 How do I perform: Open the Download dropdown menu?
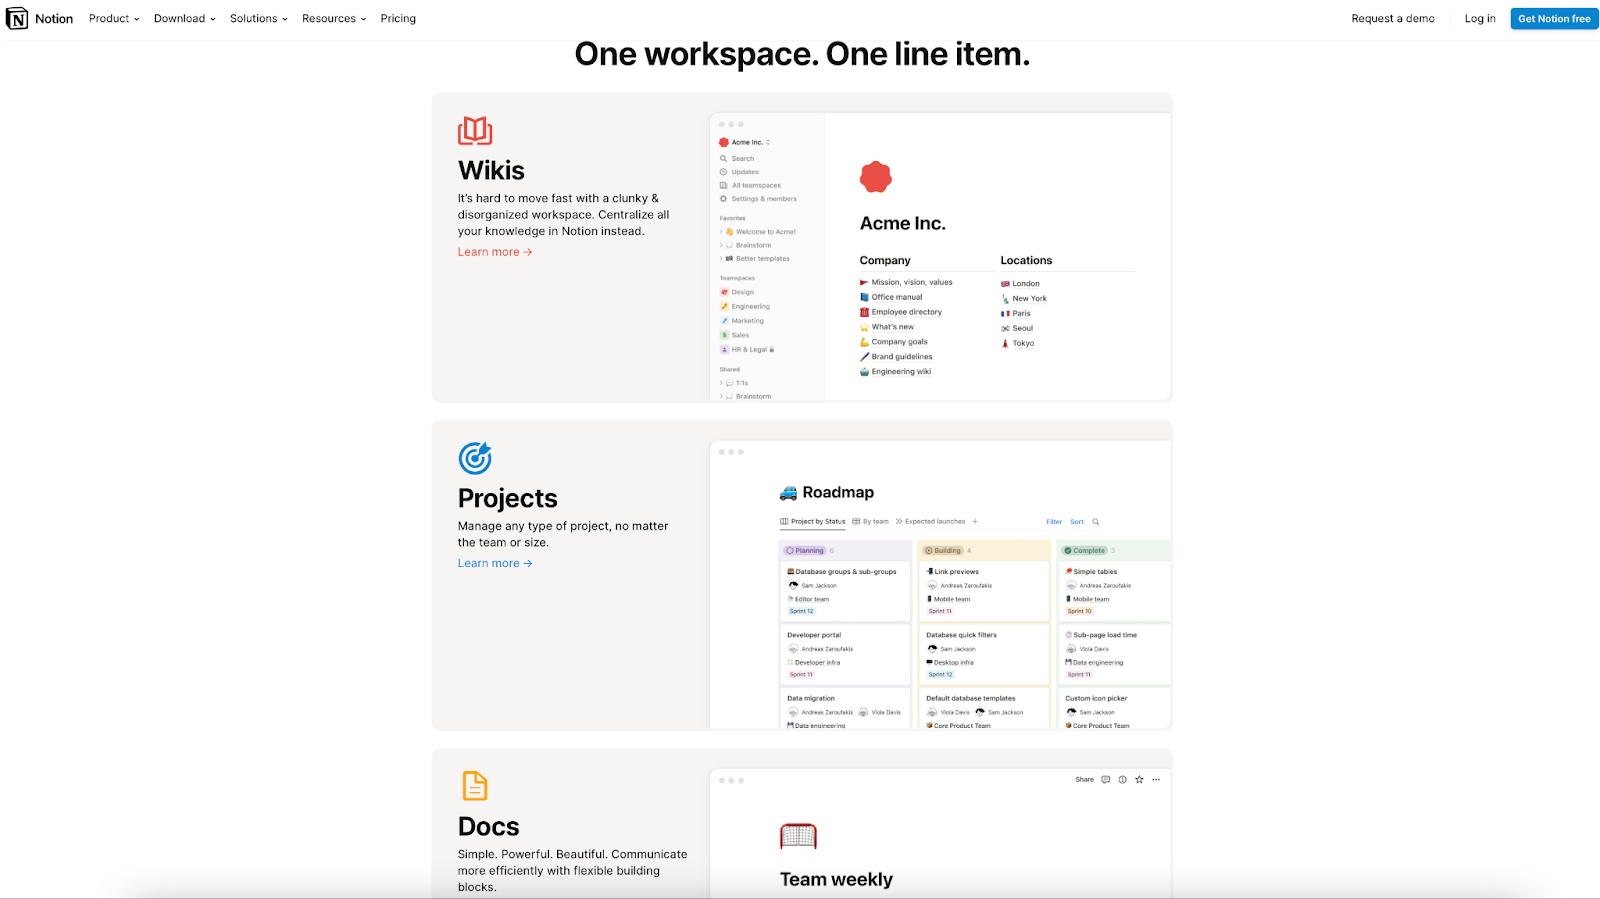[x=185, y=19]
